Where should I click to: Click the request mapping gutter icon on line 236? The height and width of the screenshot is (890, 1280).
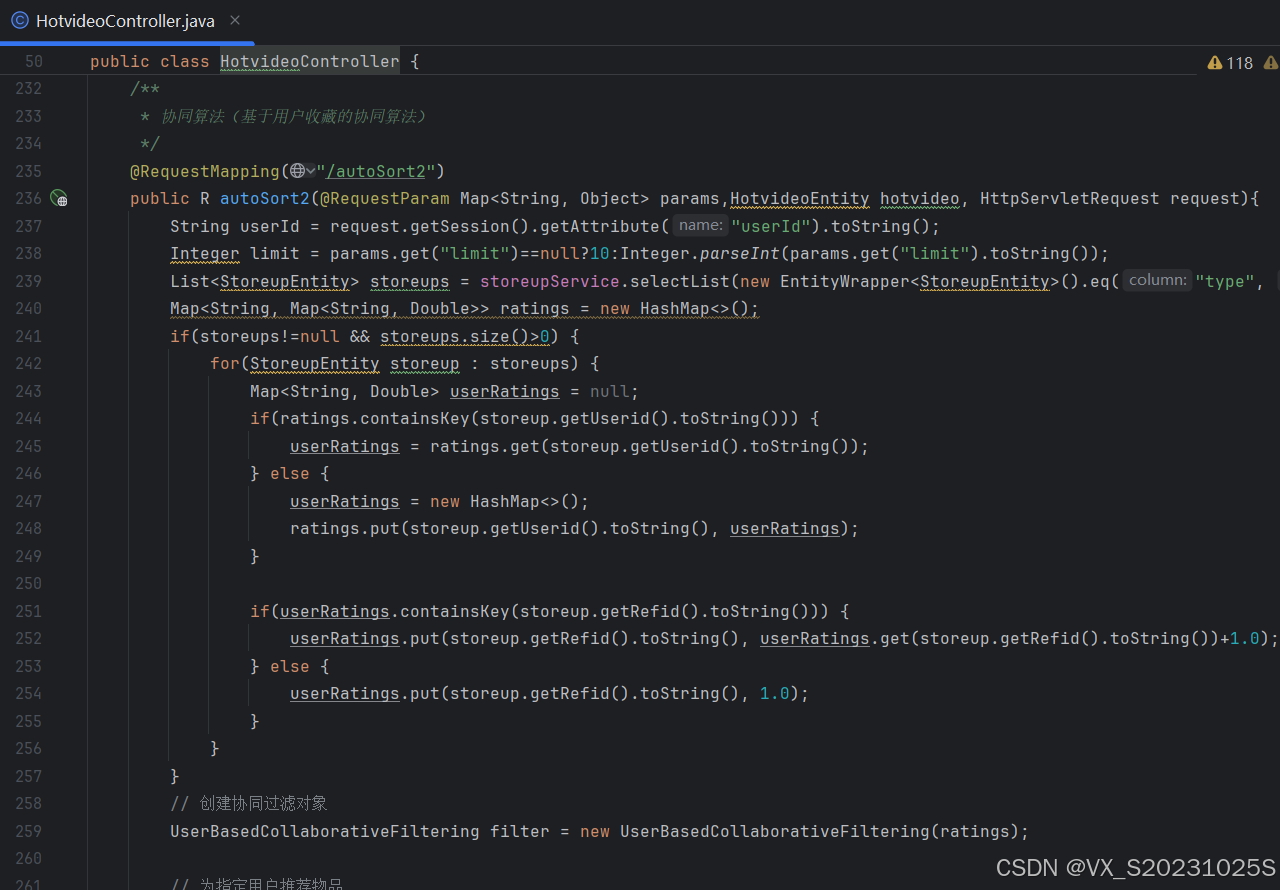coord(59,198)
